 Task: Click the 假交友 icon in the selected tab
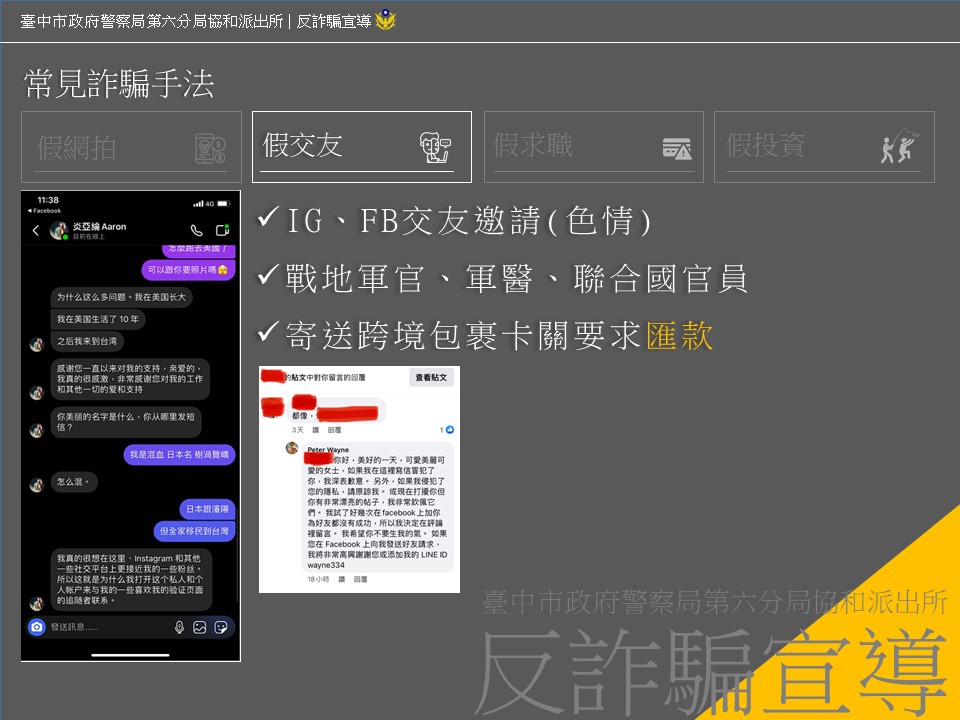pyautogui.click(x=435, y=148)
